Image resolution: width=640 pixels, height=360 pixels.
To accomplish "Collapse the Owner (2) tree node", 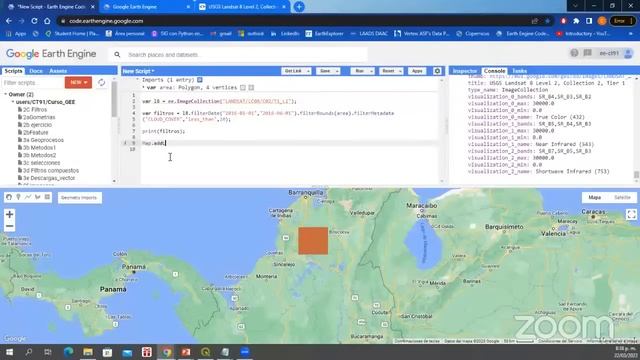I will [5, 94].
